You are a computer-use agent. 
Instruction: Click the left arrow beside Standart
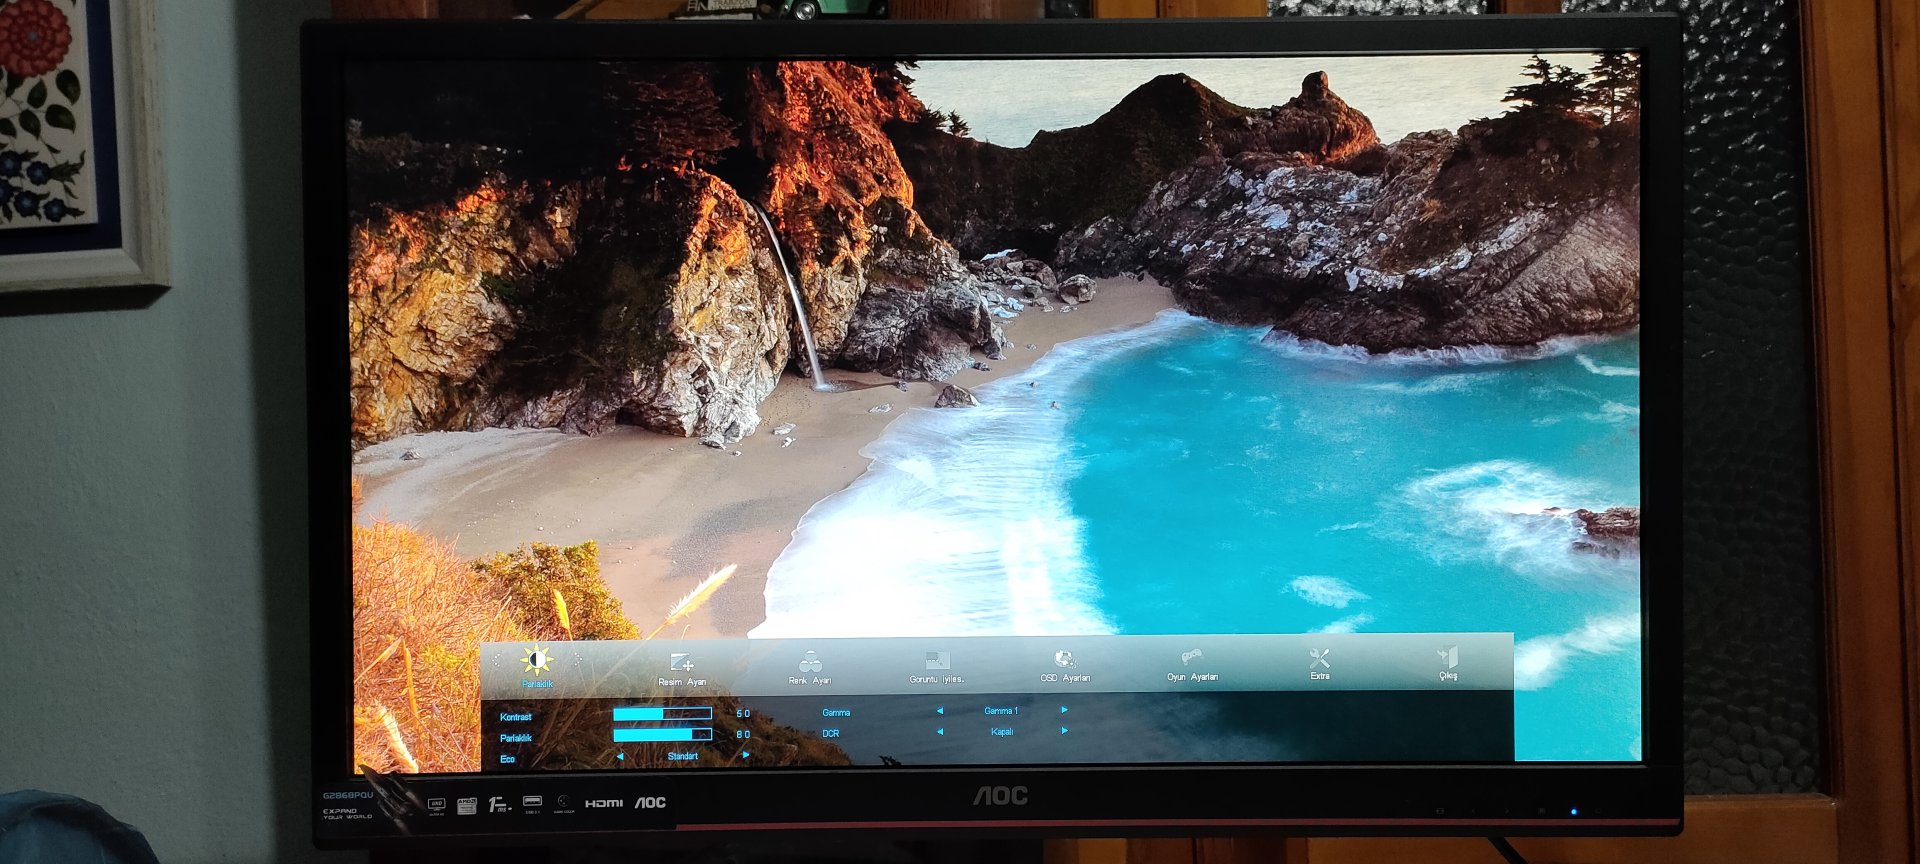click(620, 756)
